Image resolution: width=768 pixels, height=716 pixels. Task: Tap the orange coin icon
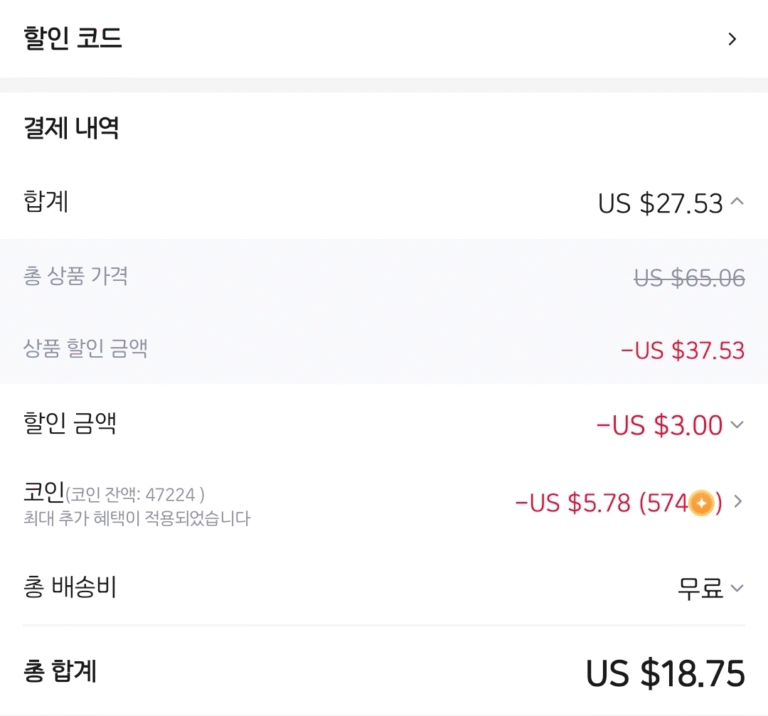pyautogui.click(x=701, y=503)
